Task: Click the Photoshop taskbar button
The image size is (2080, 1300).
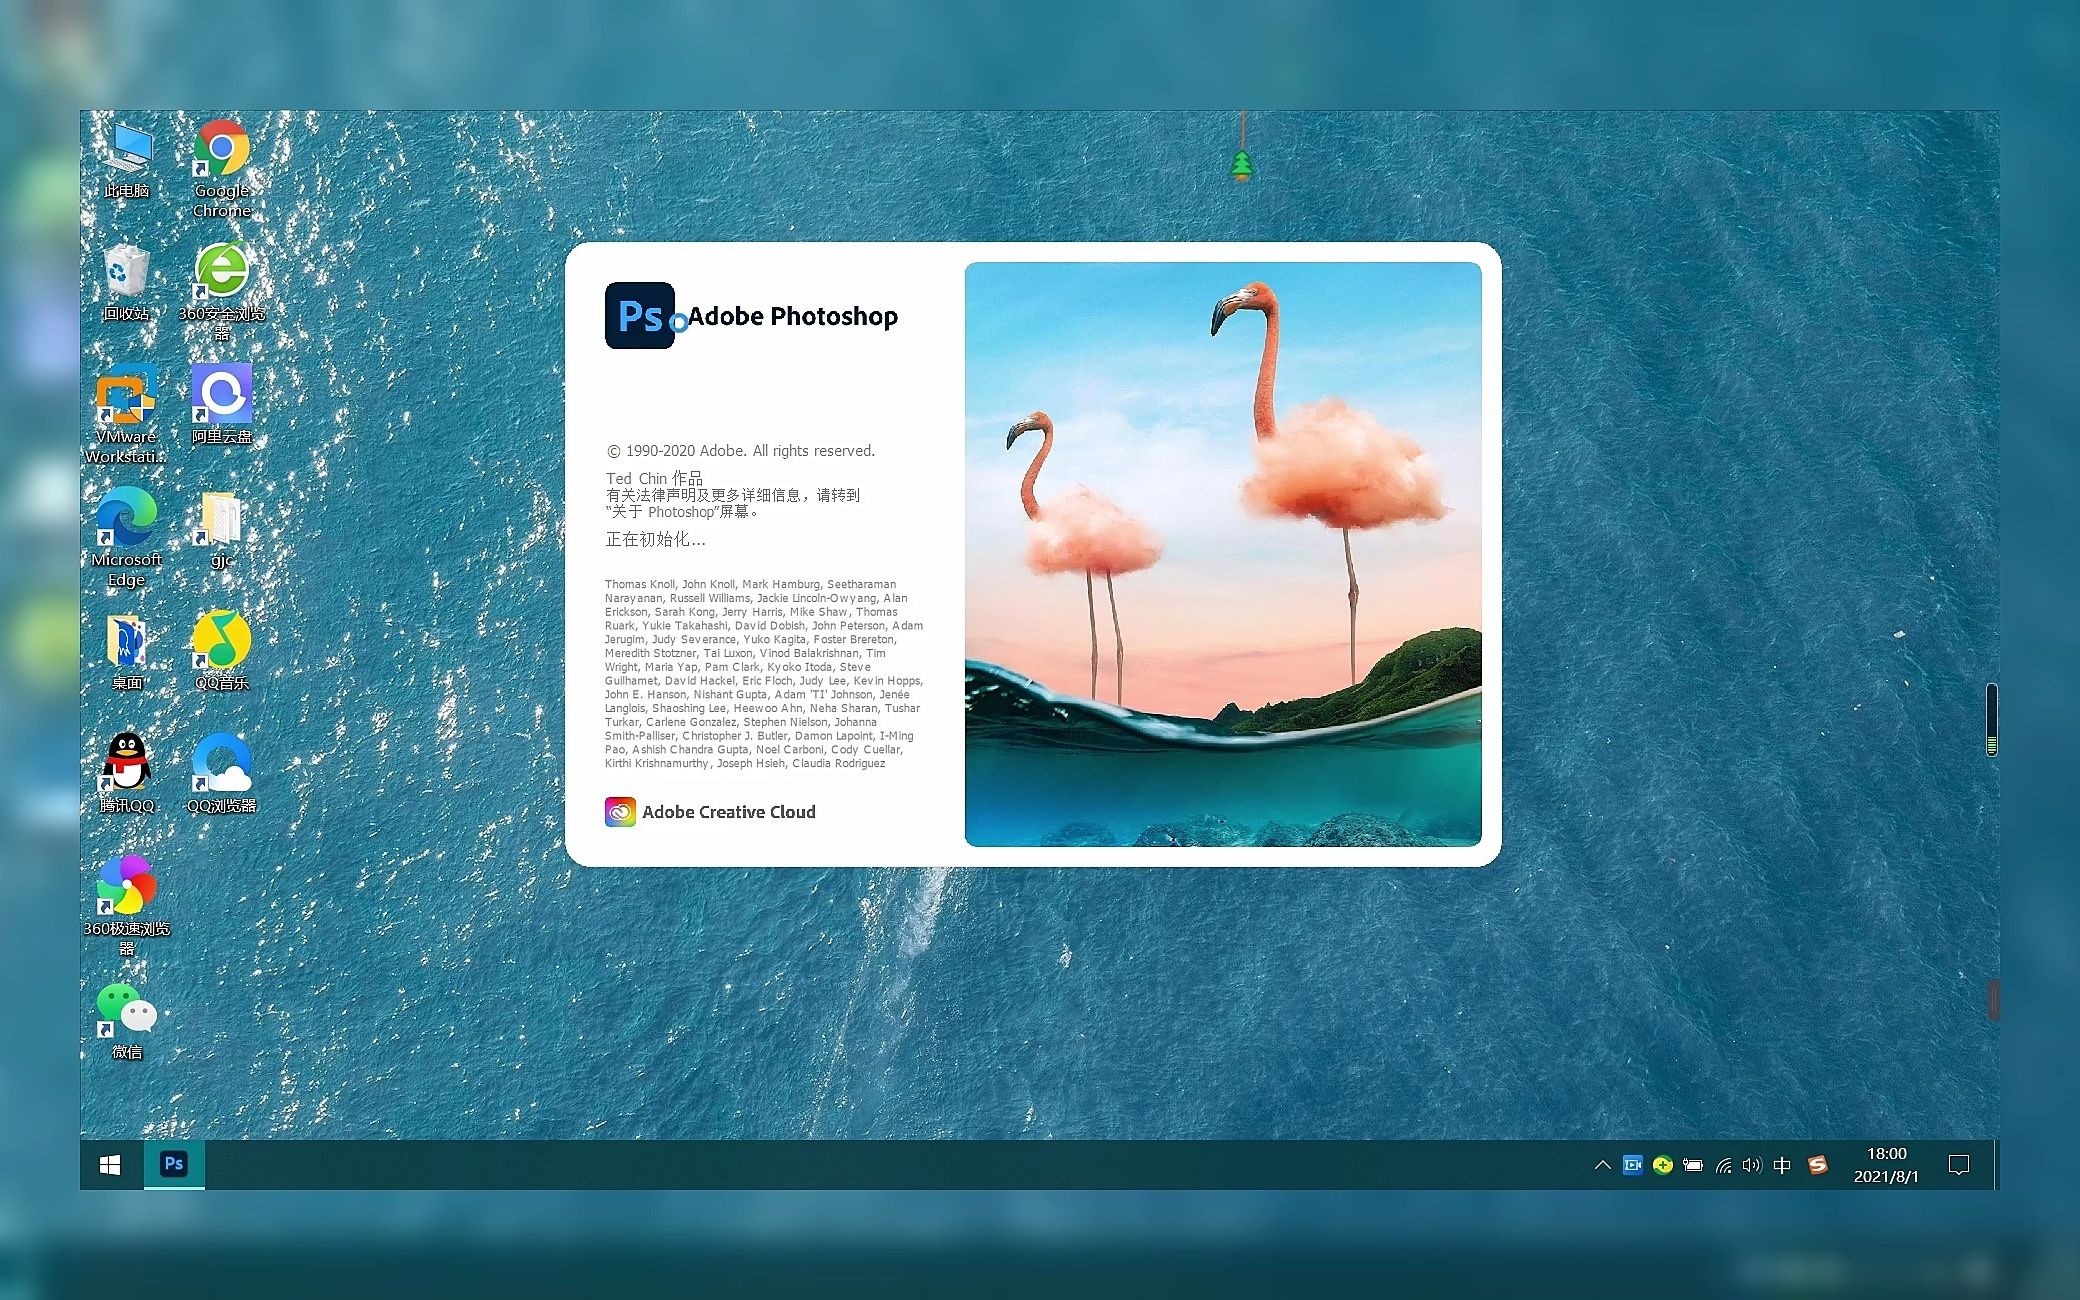Action: pyautogui.click(x=174, y=1164)
